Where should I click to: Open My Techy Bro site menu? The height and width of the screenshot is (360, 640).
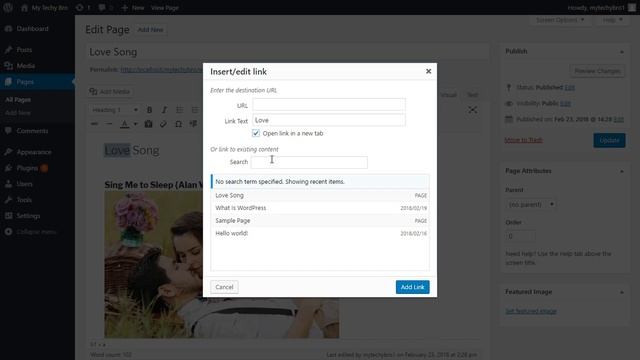click(45, 7)
